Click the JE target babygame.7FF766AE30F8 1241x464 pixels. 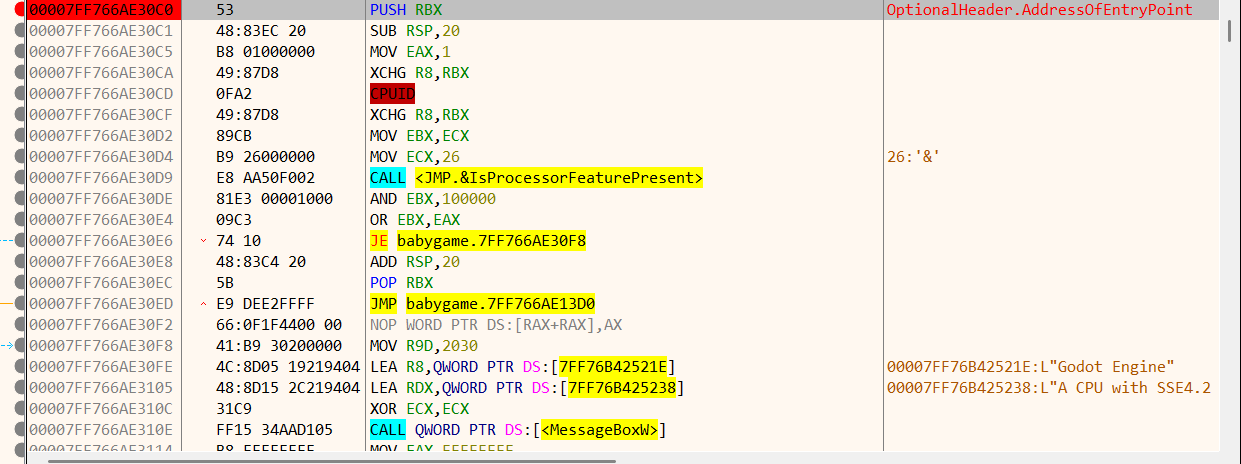click(x=491, y=241)
